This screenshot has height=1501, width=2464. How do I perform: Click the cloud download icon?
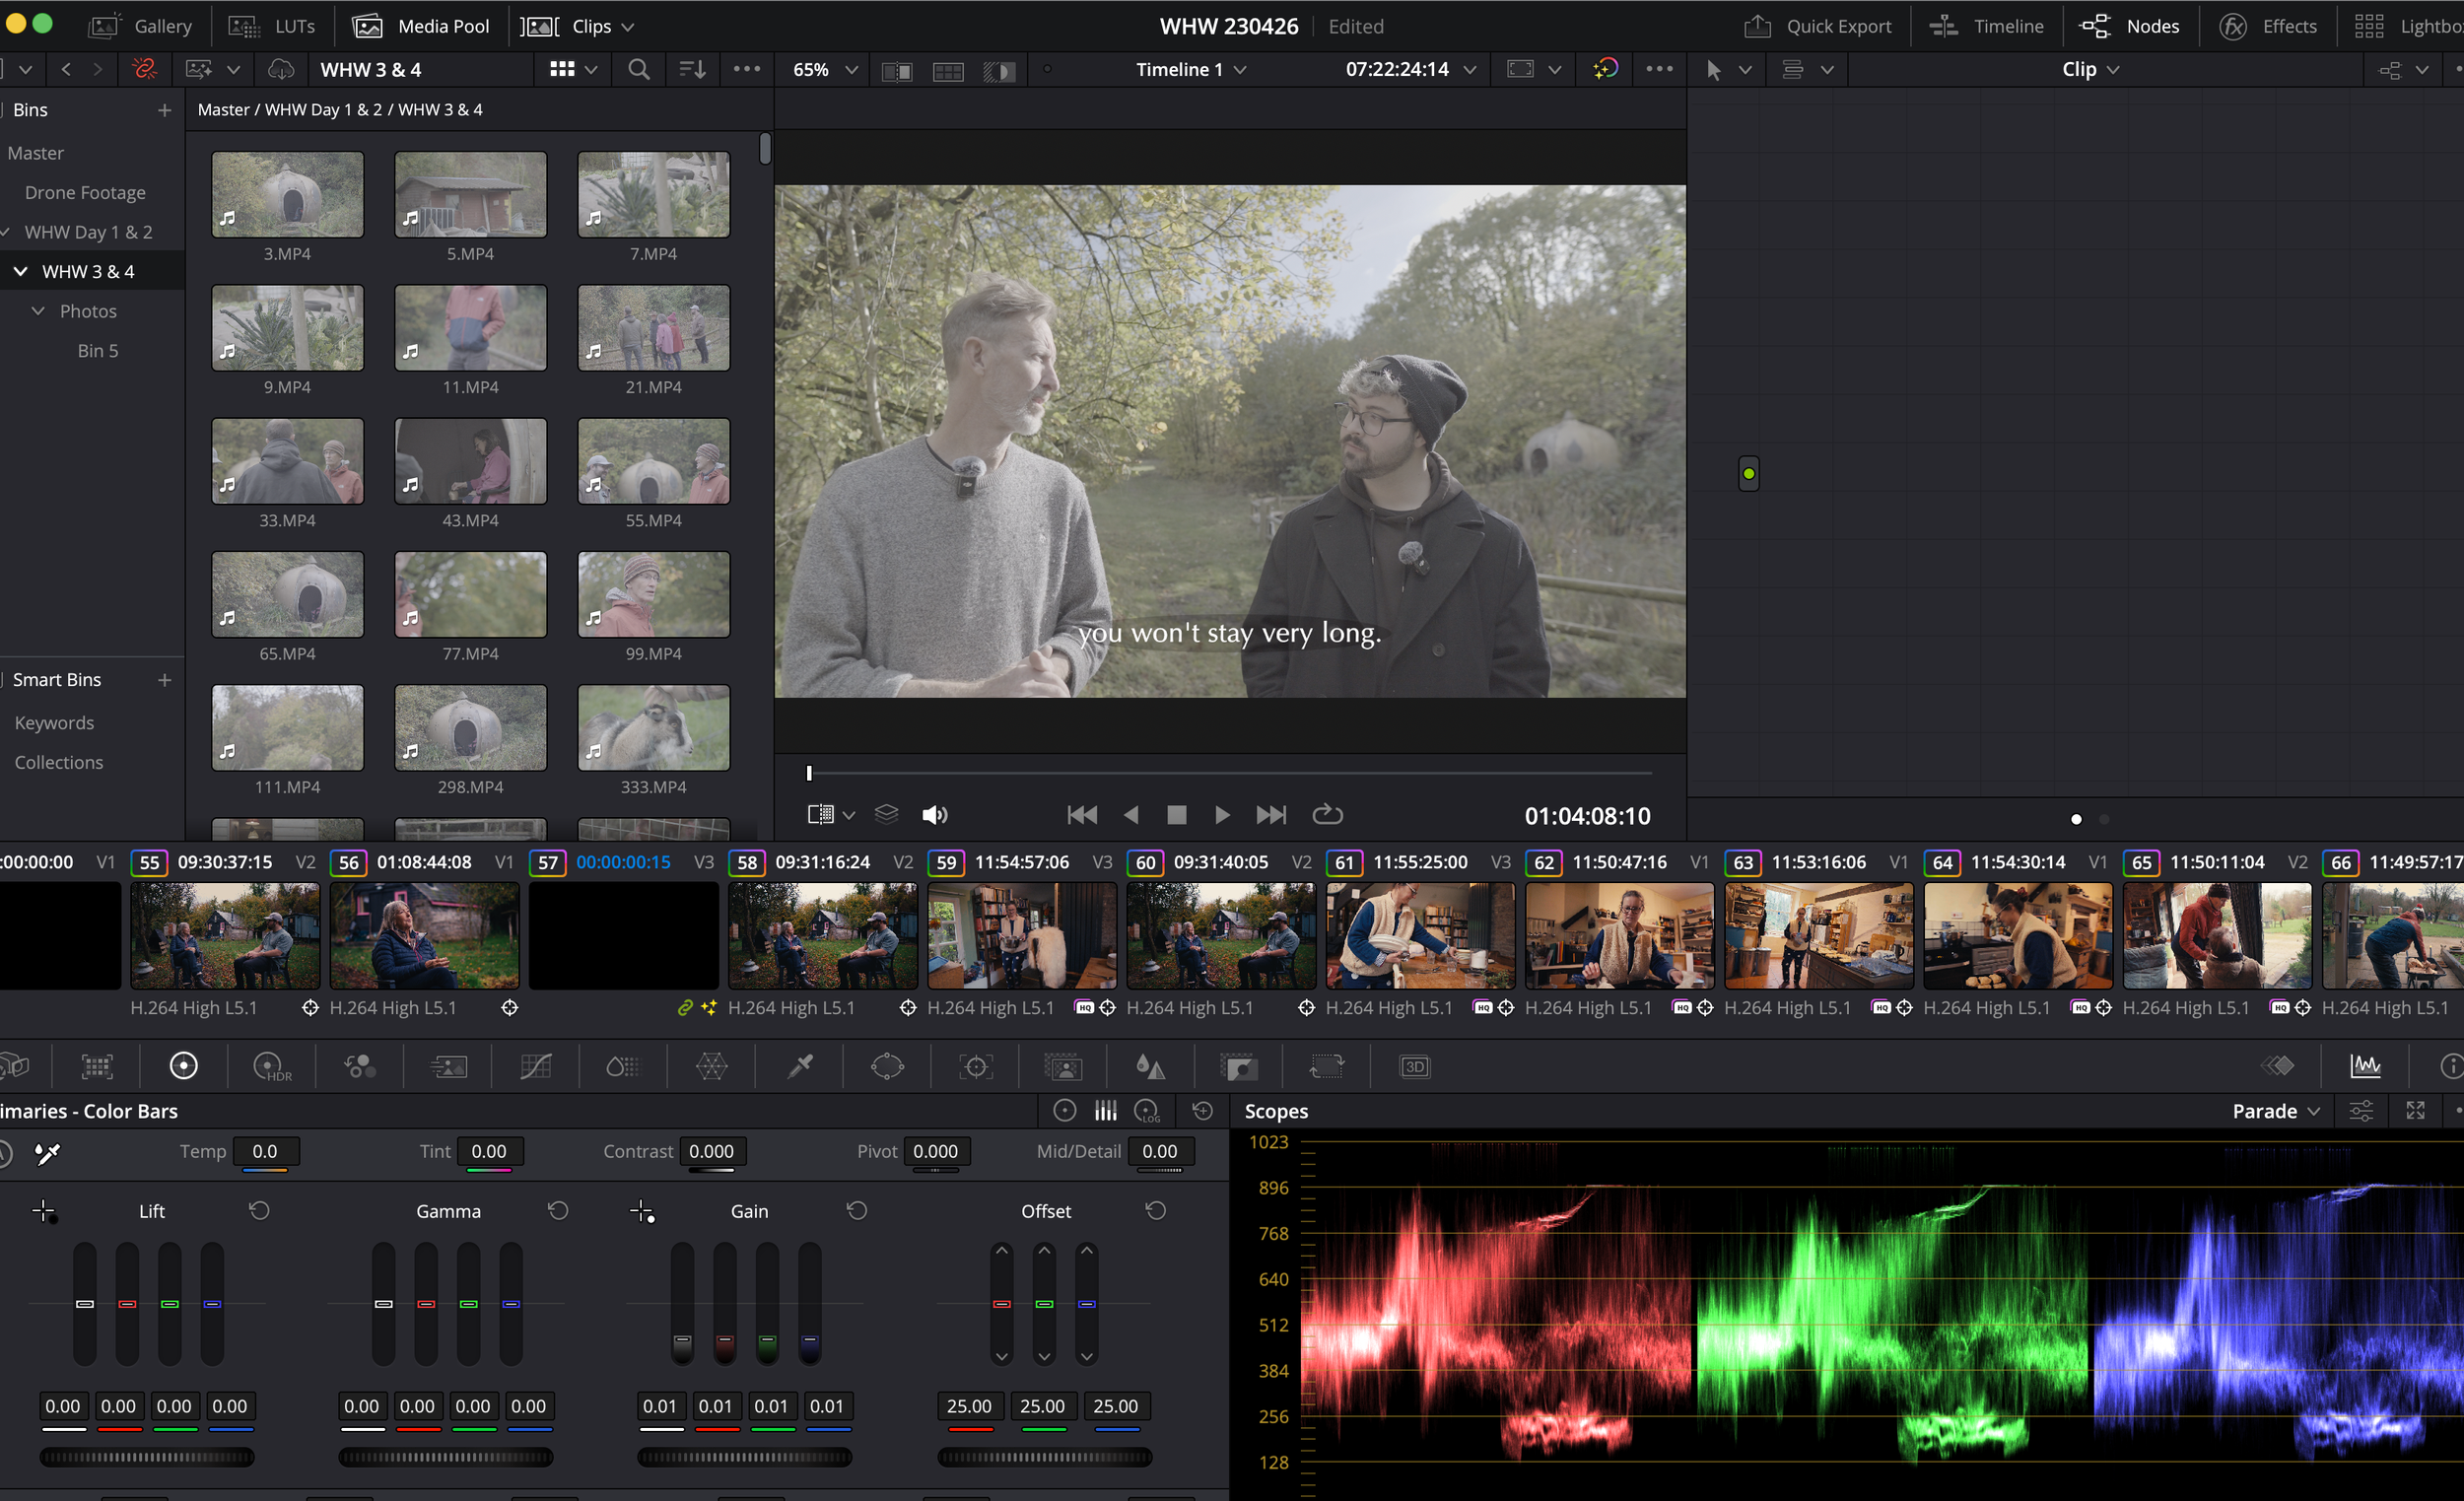coord(281,69)
